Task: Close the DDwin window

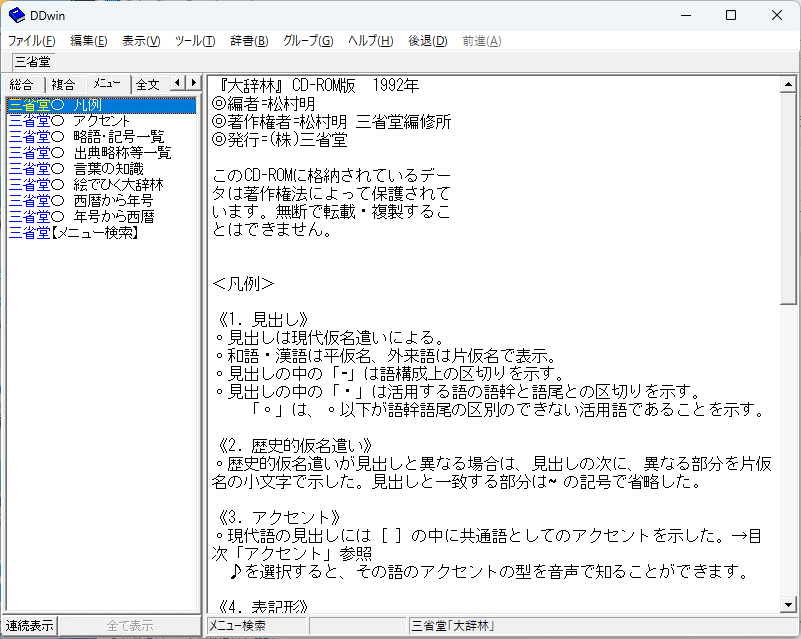Action: (x=776, y=15)
